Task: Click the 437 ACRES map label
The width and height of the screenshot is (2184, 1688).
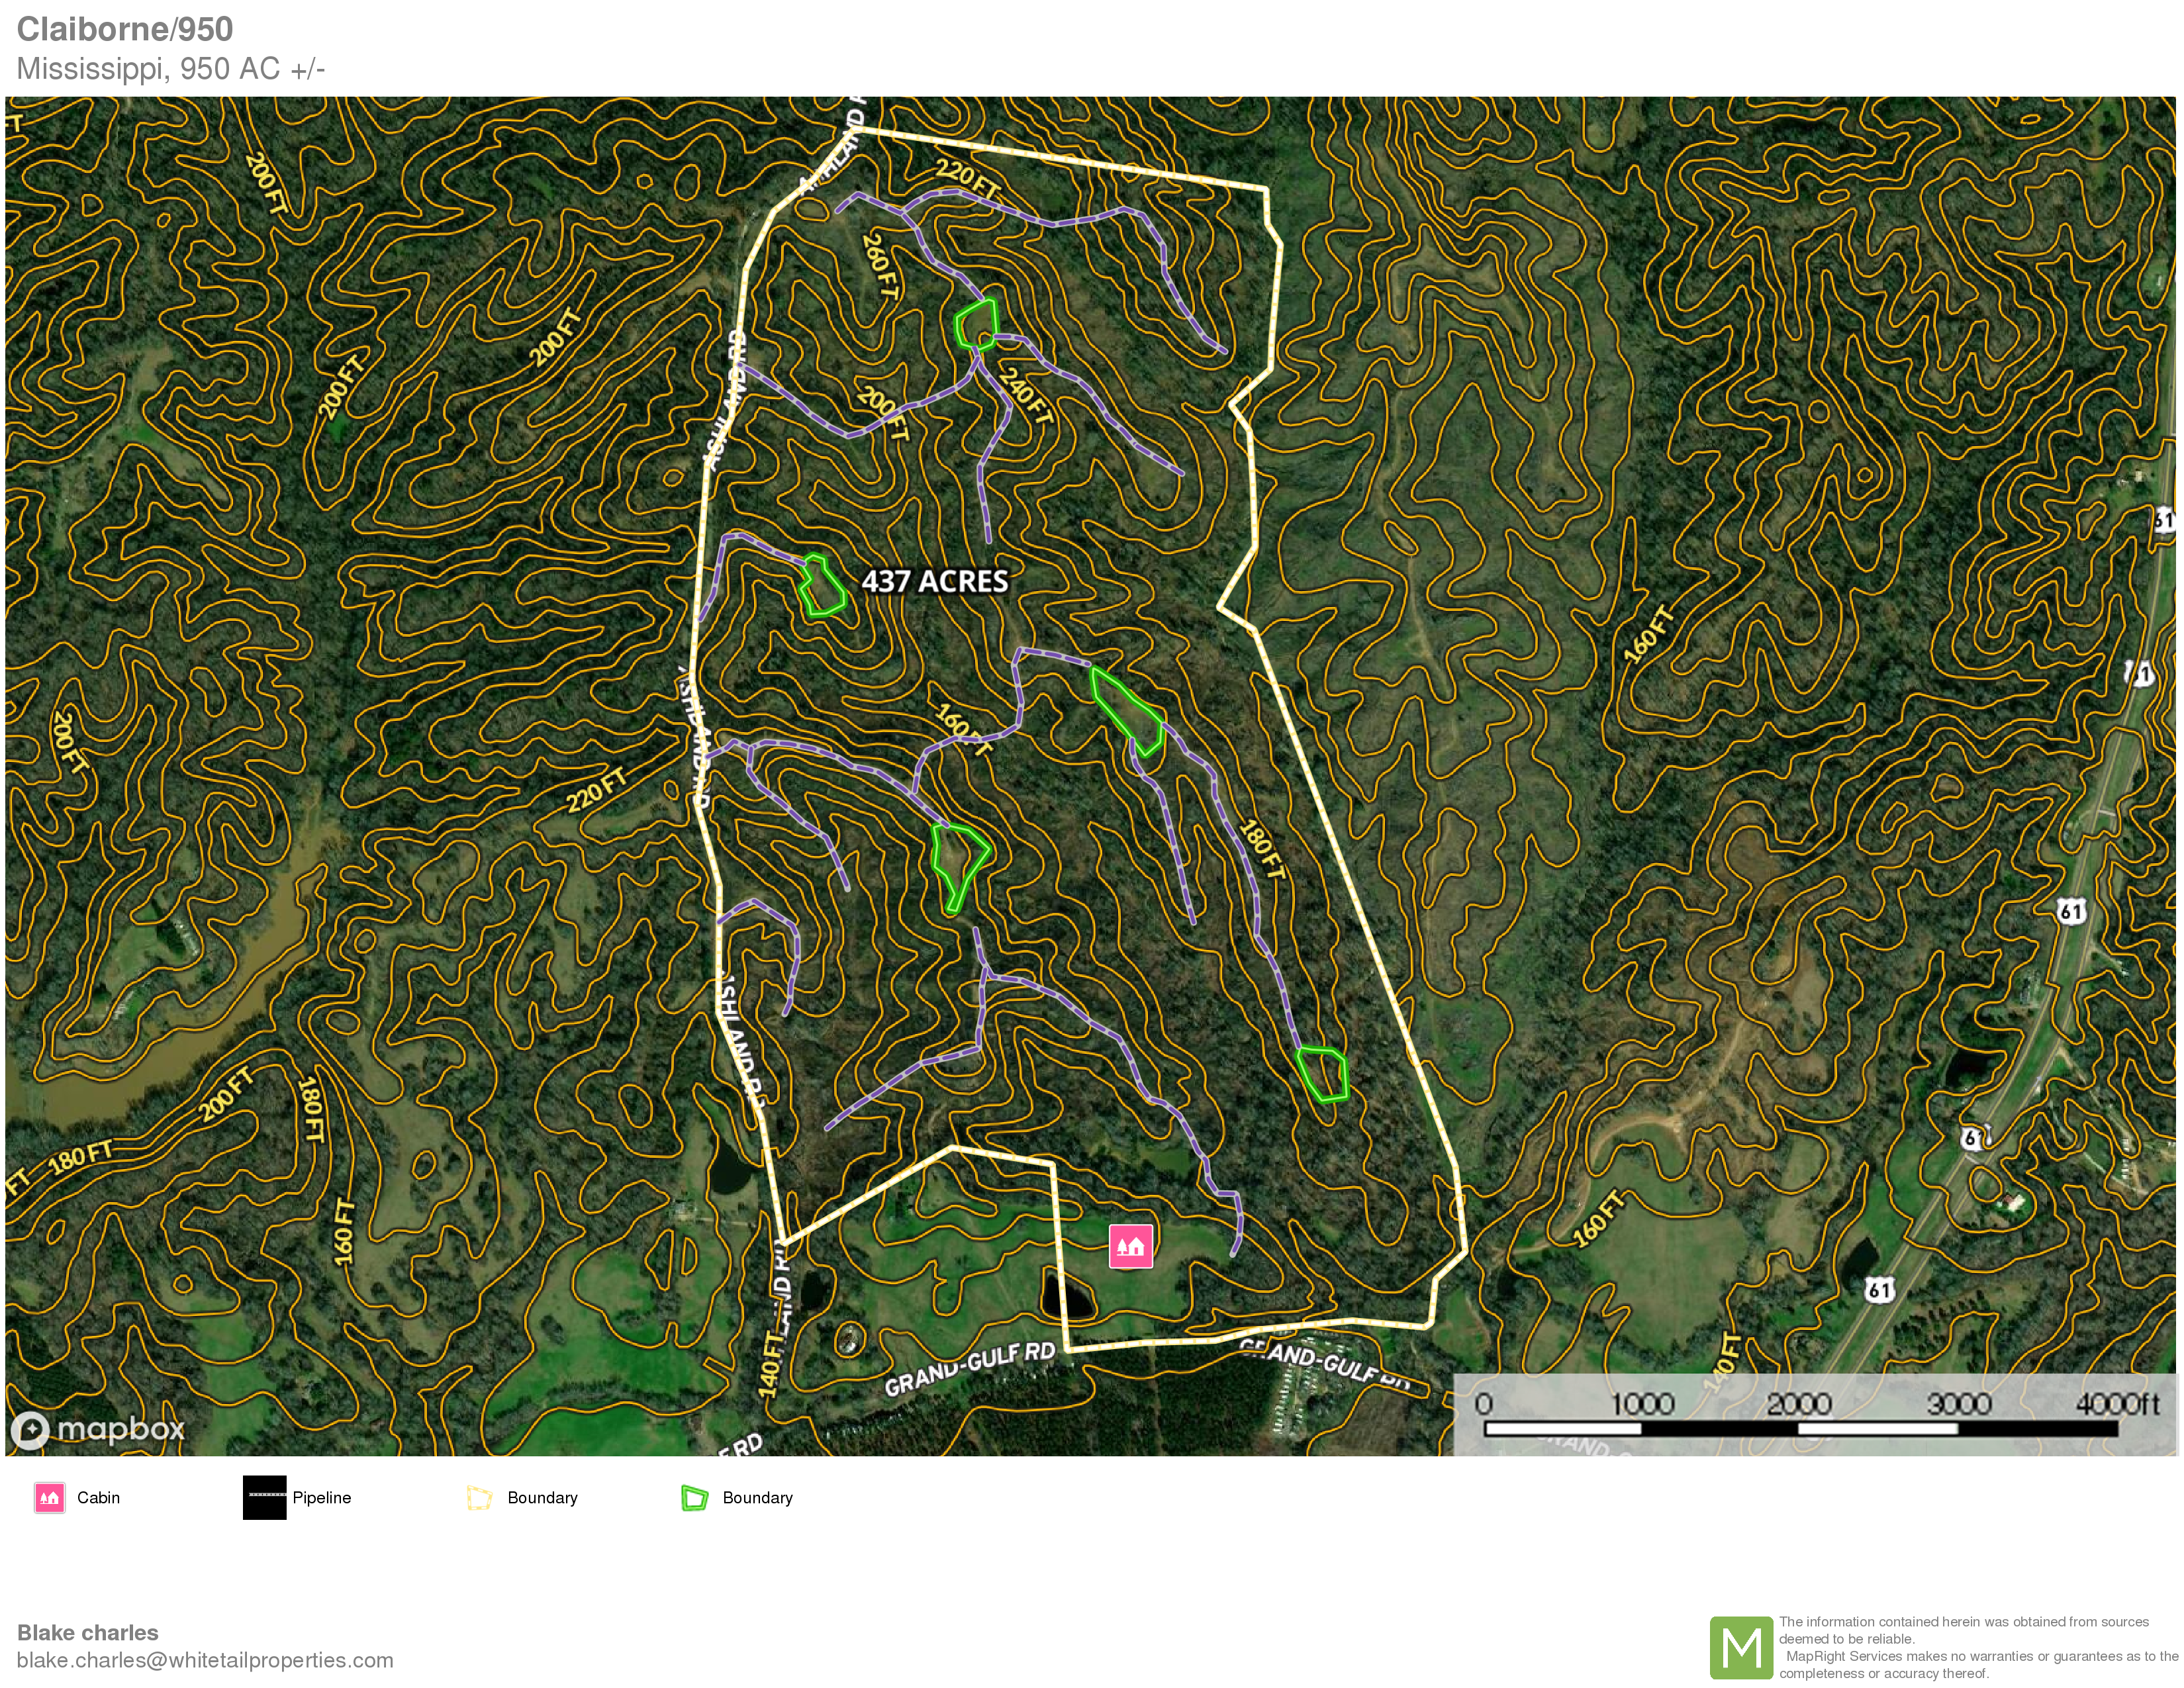Action: pos(934,581)
